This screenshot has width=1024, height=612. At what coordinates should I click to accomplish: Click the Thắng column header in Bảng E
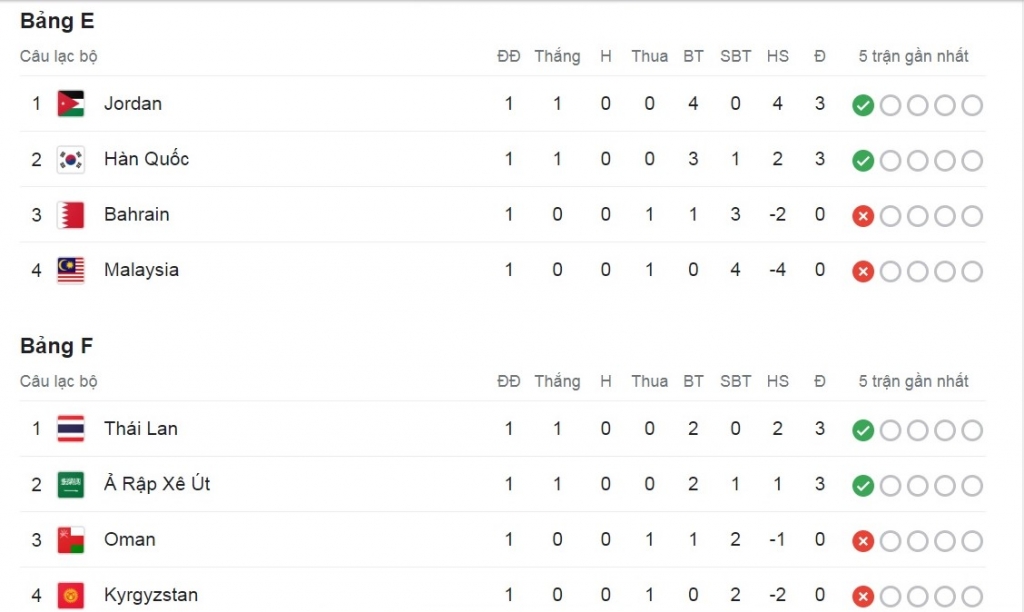point(557,56)
